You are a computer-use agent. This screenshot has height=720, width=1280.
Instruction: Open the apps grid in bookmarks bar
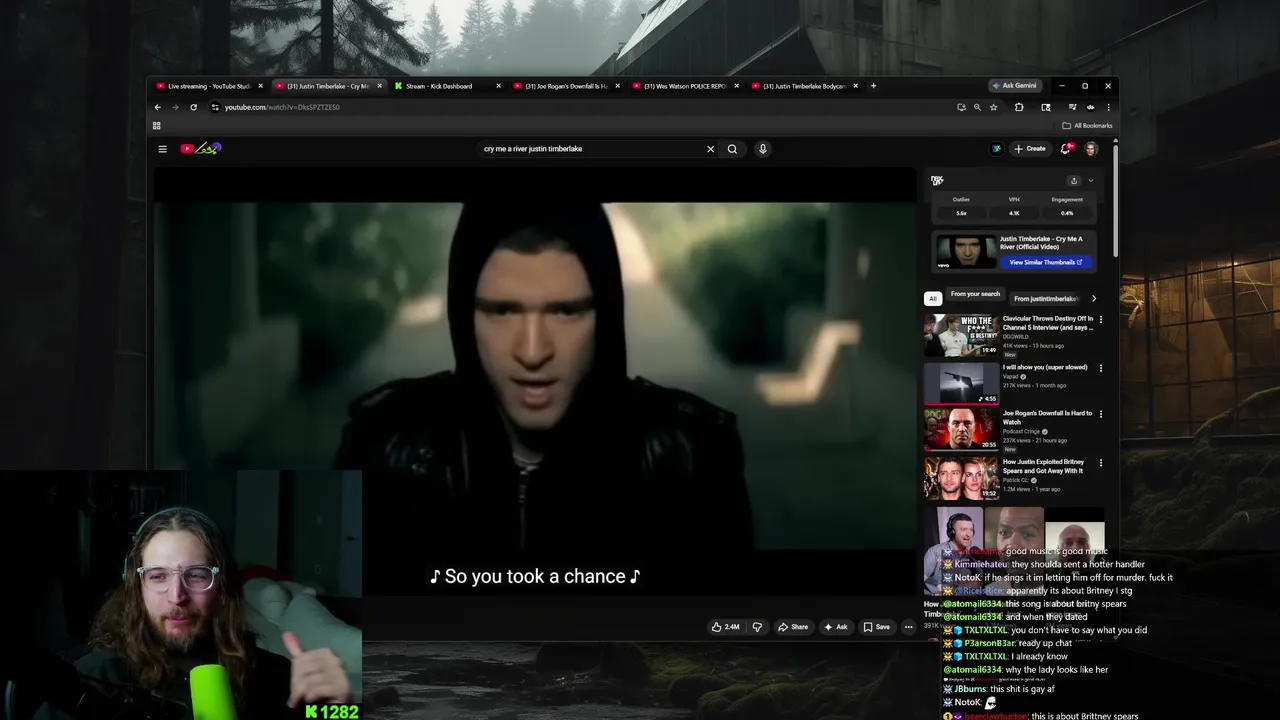[156, 126]
